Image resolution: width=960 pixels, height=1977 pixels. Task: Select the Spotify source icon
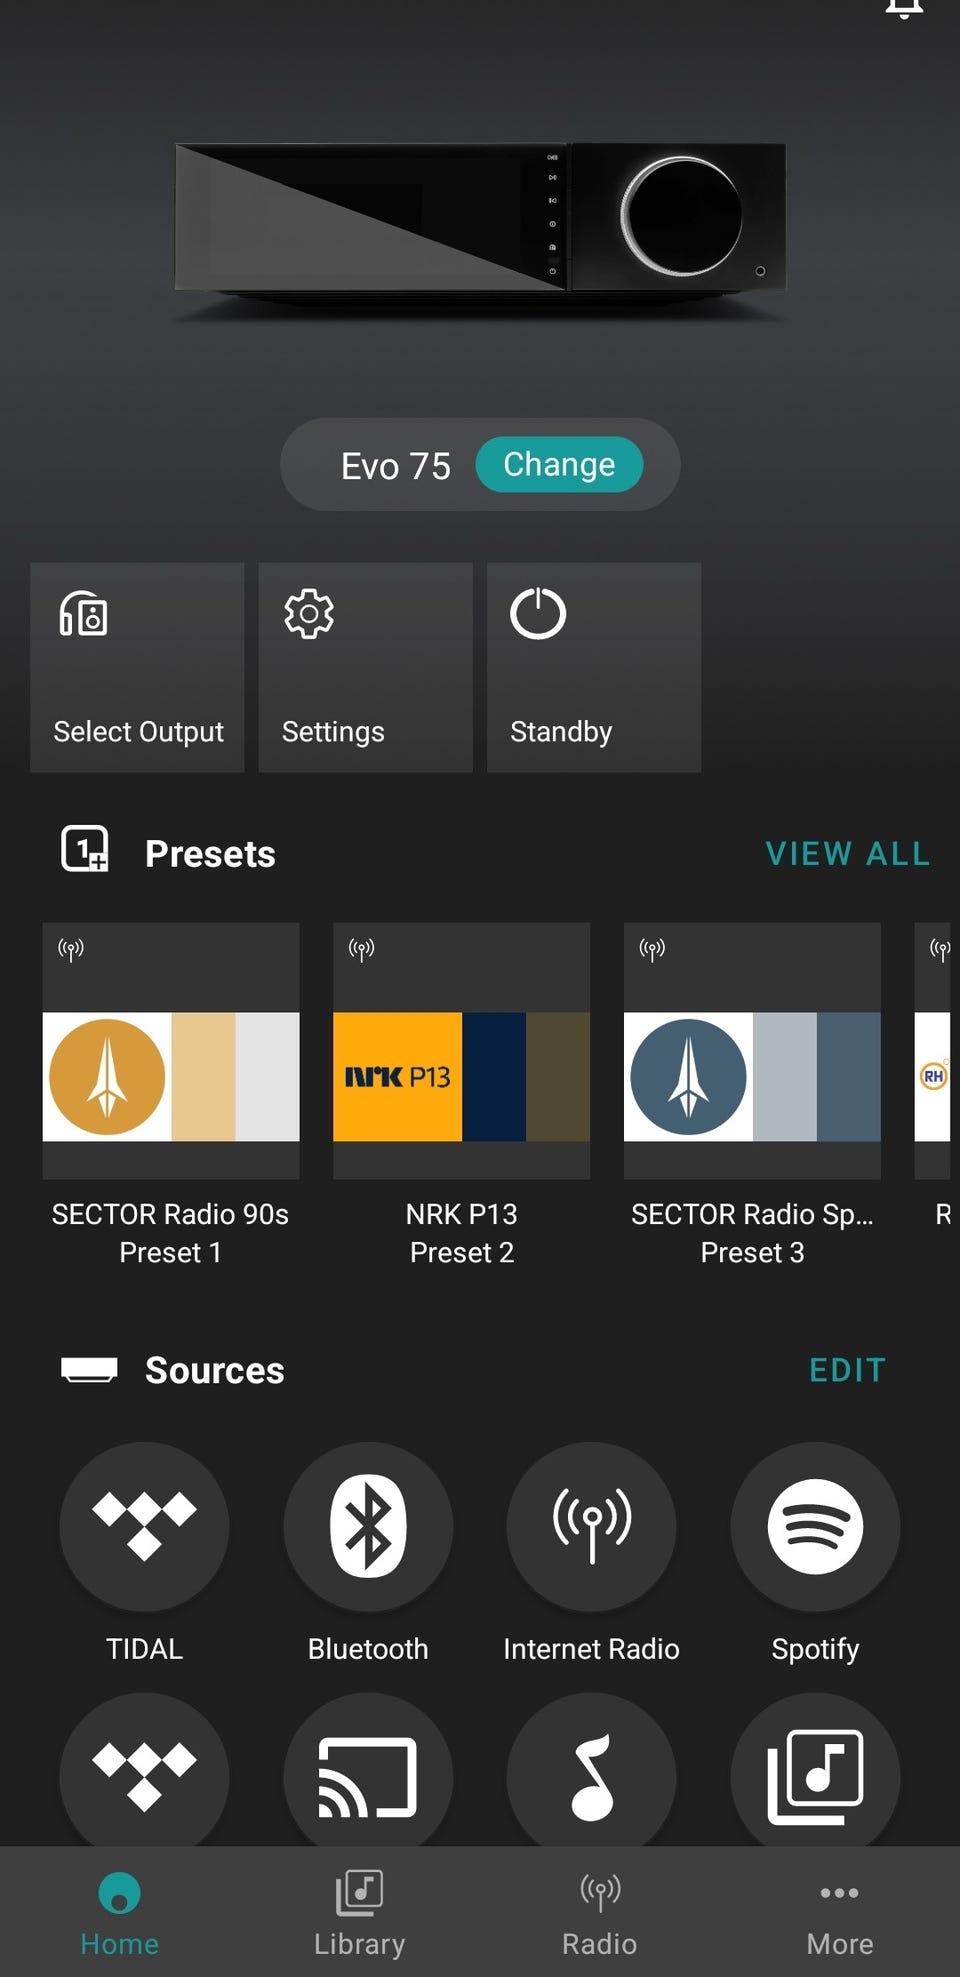815,1526
